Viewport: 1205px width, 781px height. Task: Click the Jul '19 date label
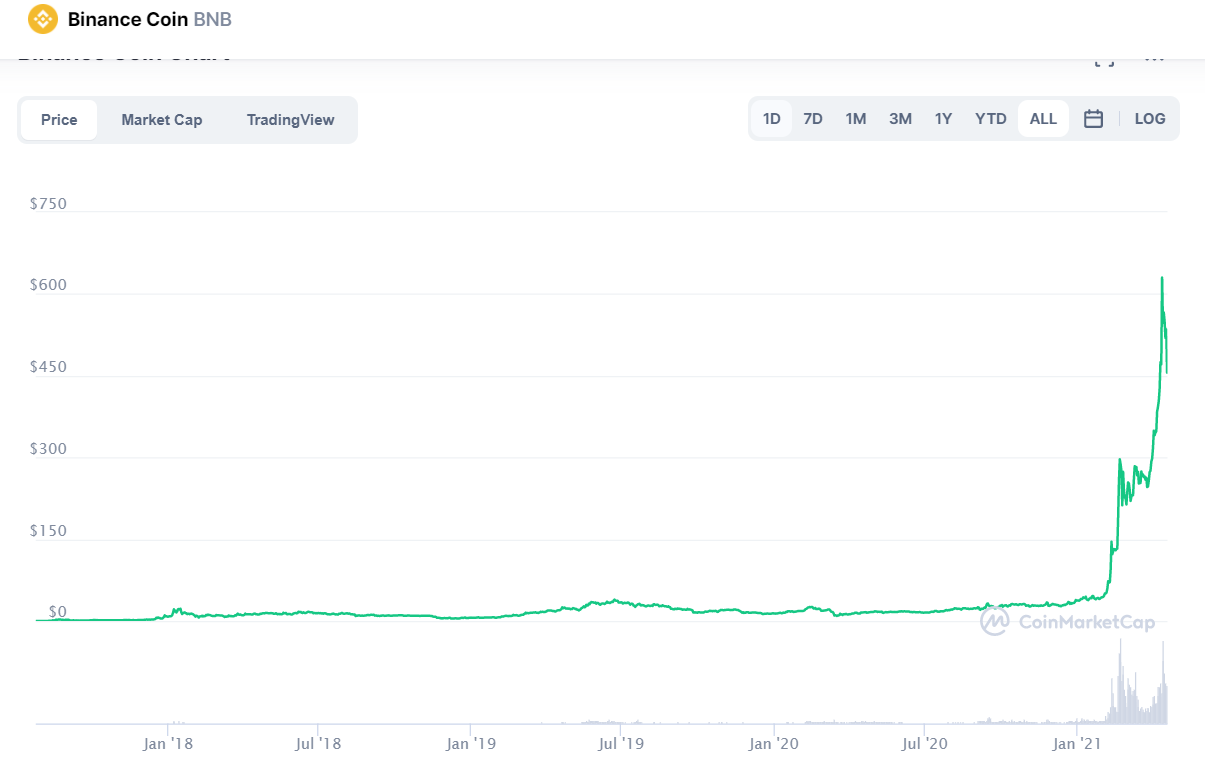tap(621, 744)
